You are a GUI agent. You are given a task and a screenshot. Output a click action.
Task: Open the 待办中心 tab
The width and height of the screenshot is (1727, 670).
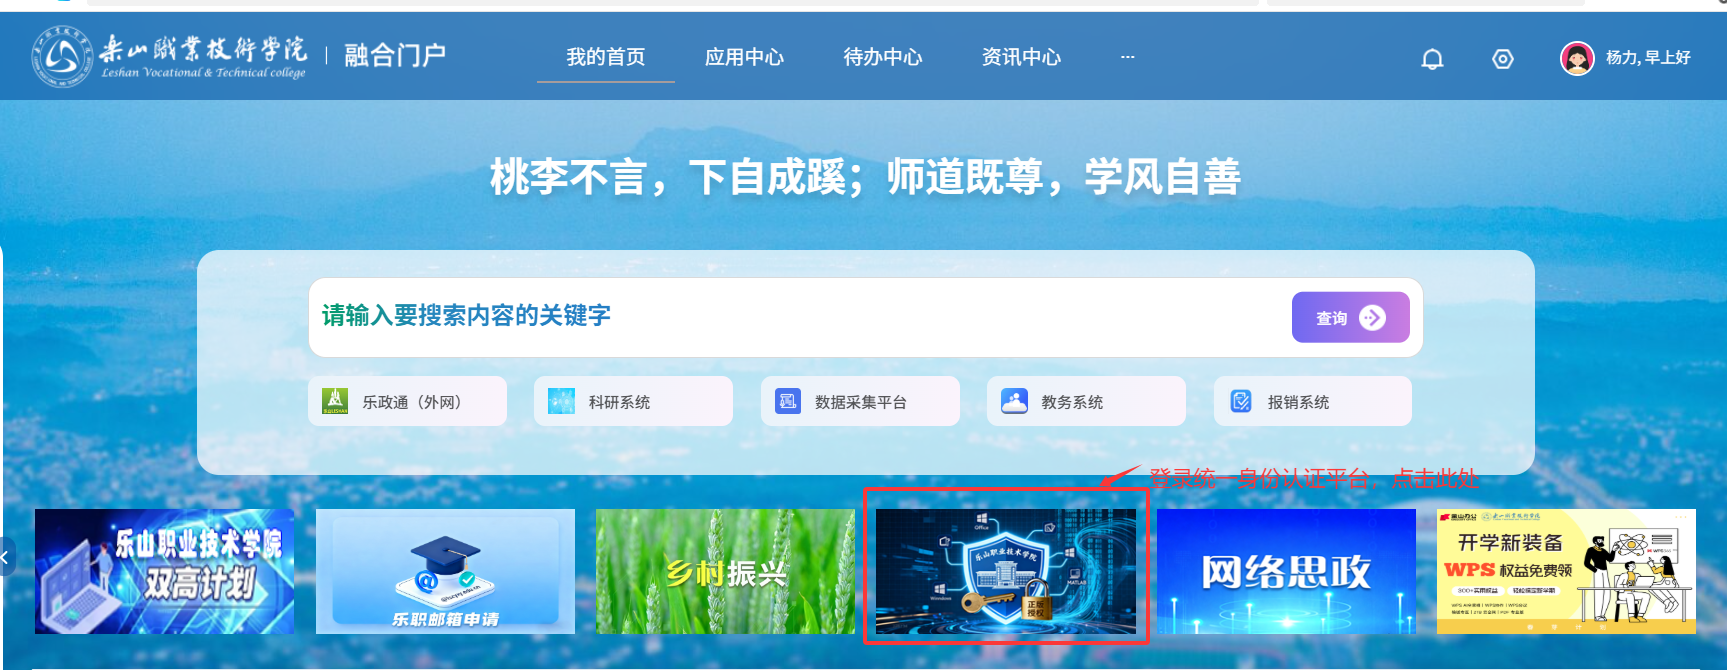click(x=882, y=57)
